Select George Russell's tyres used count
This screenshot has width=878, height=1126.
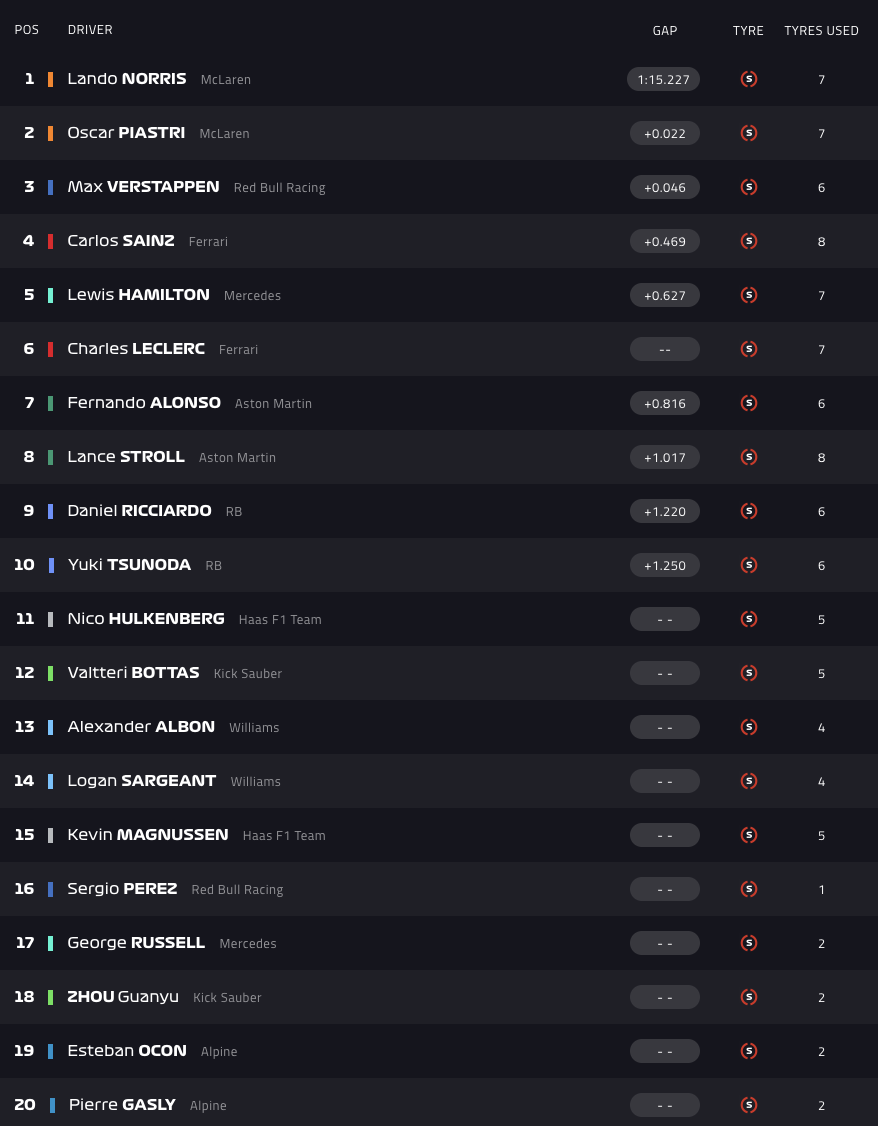tap(821, 943)
